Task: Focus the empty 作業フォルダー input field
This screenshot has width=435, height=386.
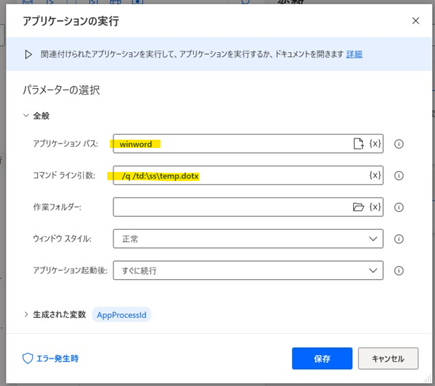Action: [x=233, y=207]
